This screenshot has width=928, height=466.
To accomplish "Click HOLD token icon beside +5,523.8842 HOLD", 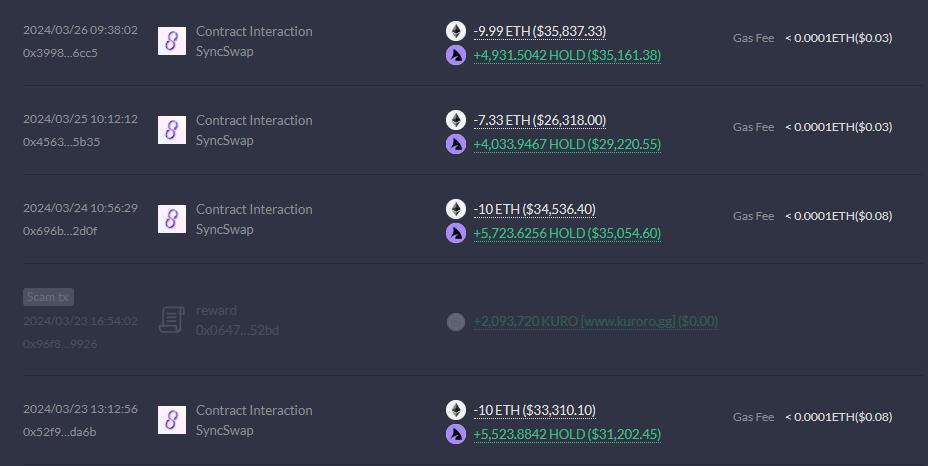I will tap(456, 434).
